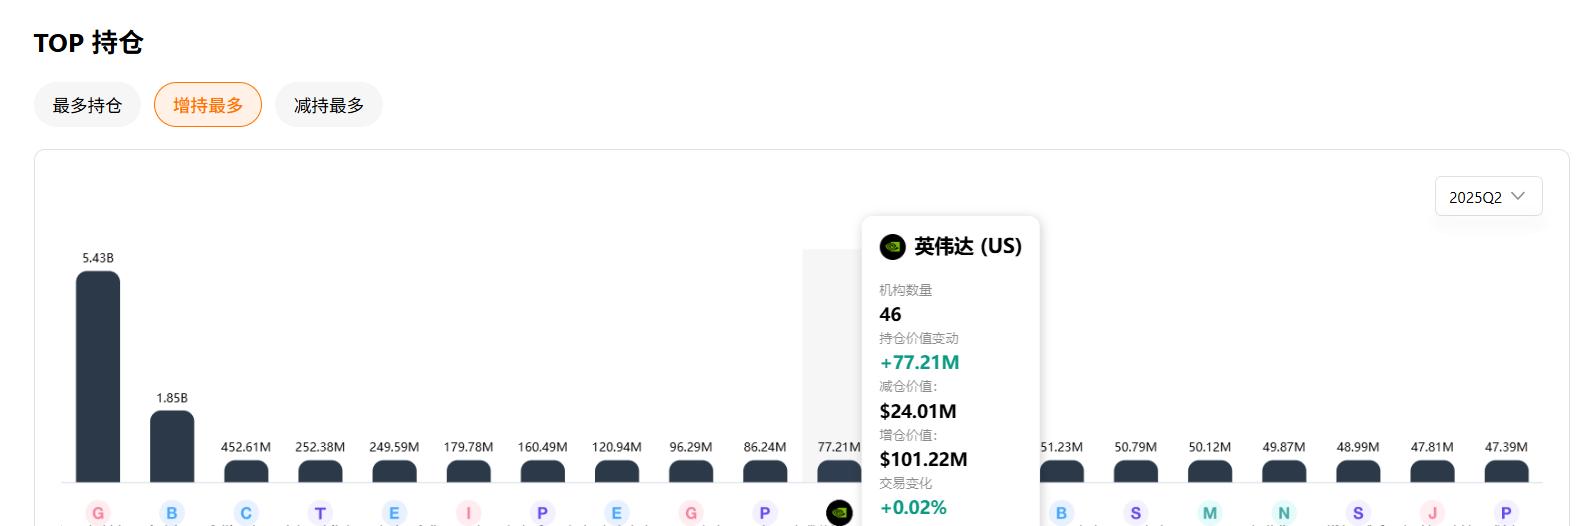Click the value label 50.79M

pos(1135,447)
